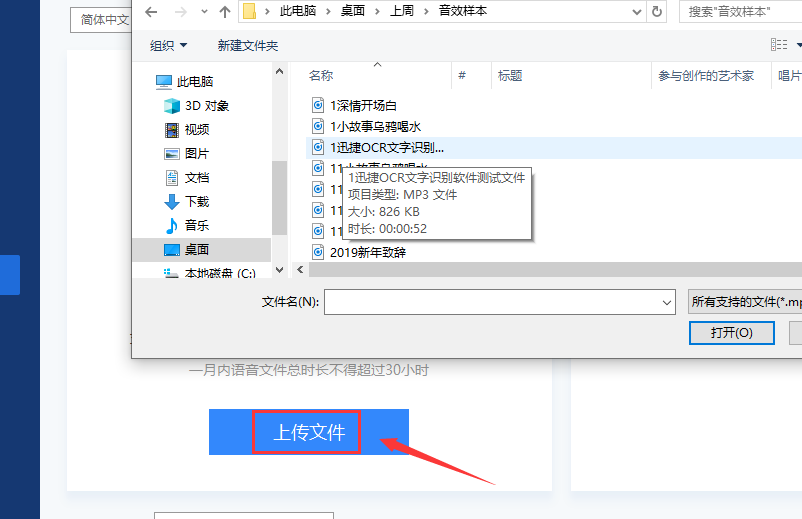Open 文档 folder in navigation pane
This screenshot has width=802, height=519.
pos(197,177)
